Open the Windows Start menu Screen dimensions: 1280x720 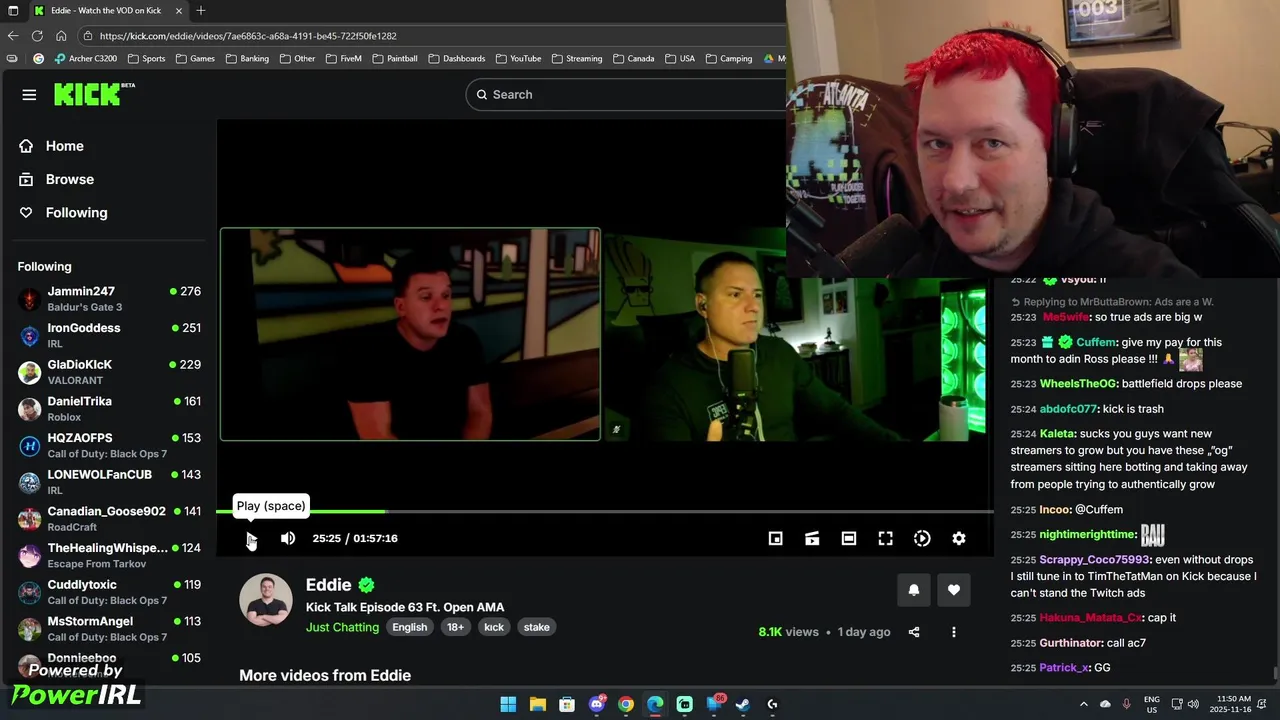point(508,704)
